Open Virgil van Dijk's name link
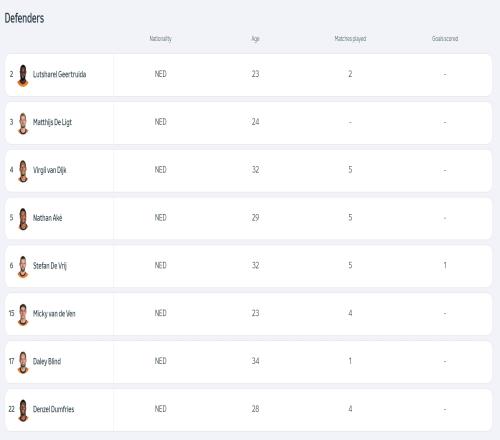500x440 pixels. [49, 170]
